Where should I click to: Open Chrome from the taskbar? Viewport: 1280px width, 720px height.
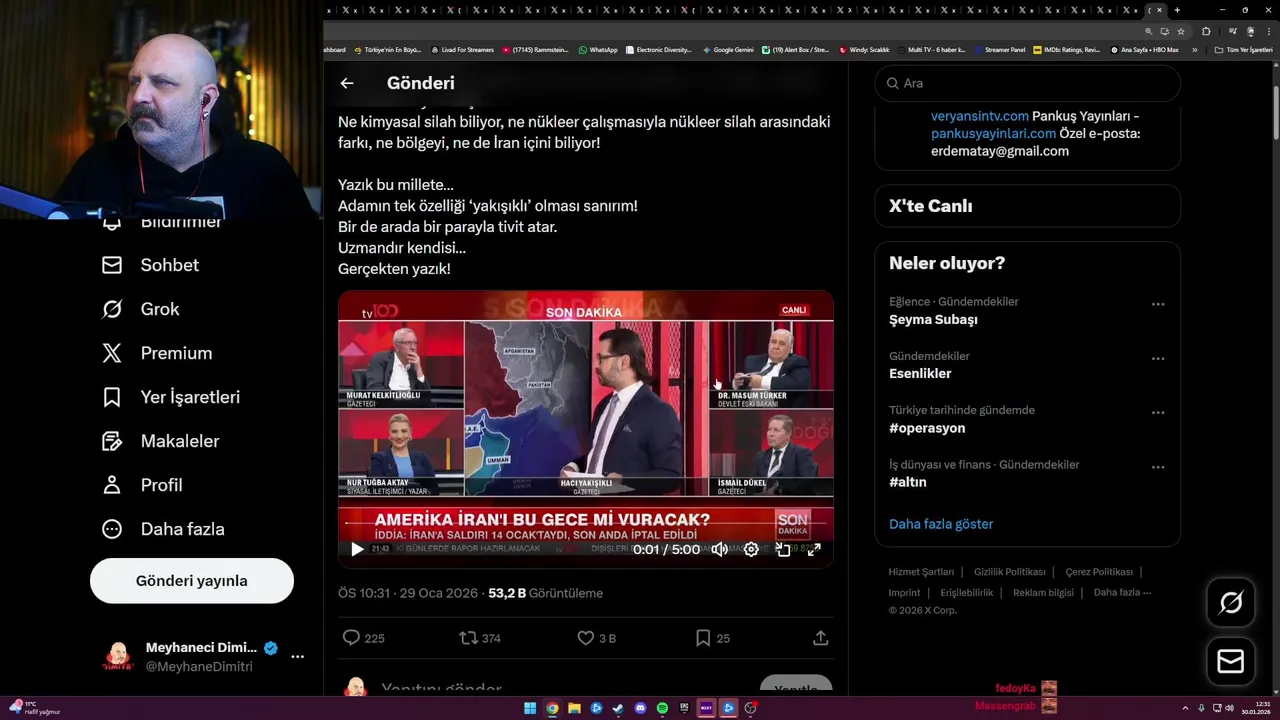tap(552, 708)
